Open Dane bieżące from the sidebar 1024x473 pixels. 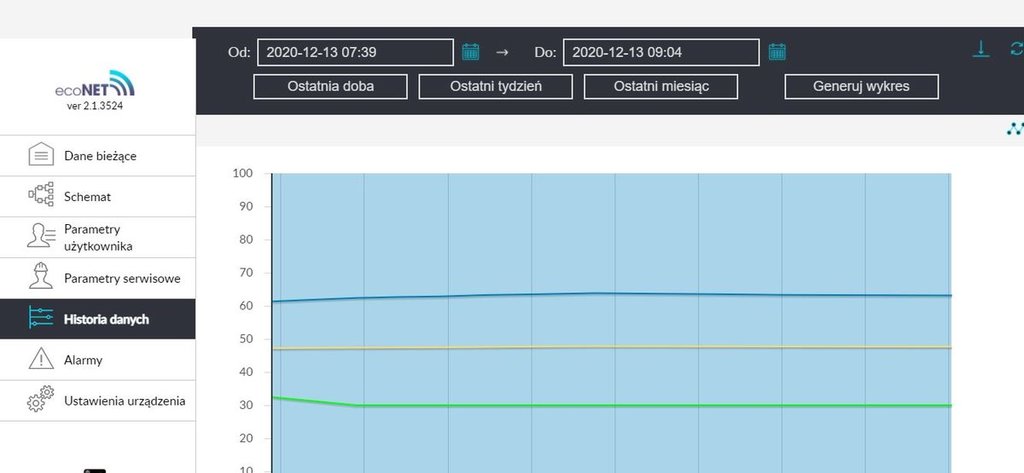point(98,156)
